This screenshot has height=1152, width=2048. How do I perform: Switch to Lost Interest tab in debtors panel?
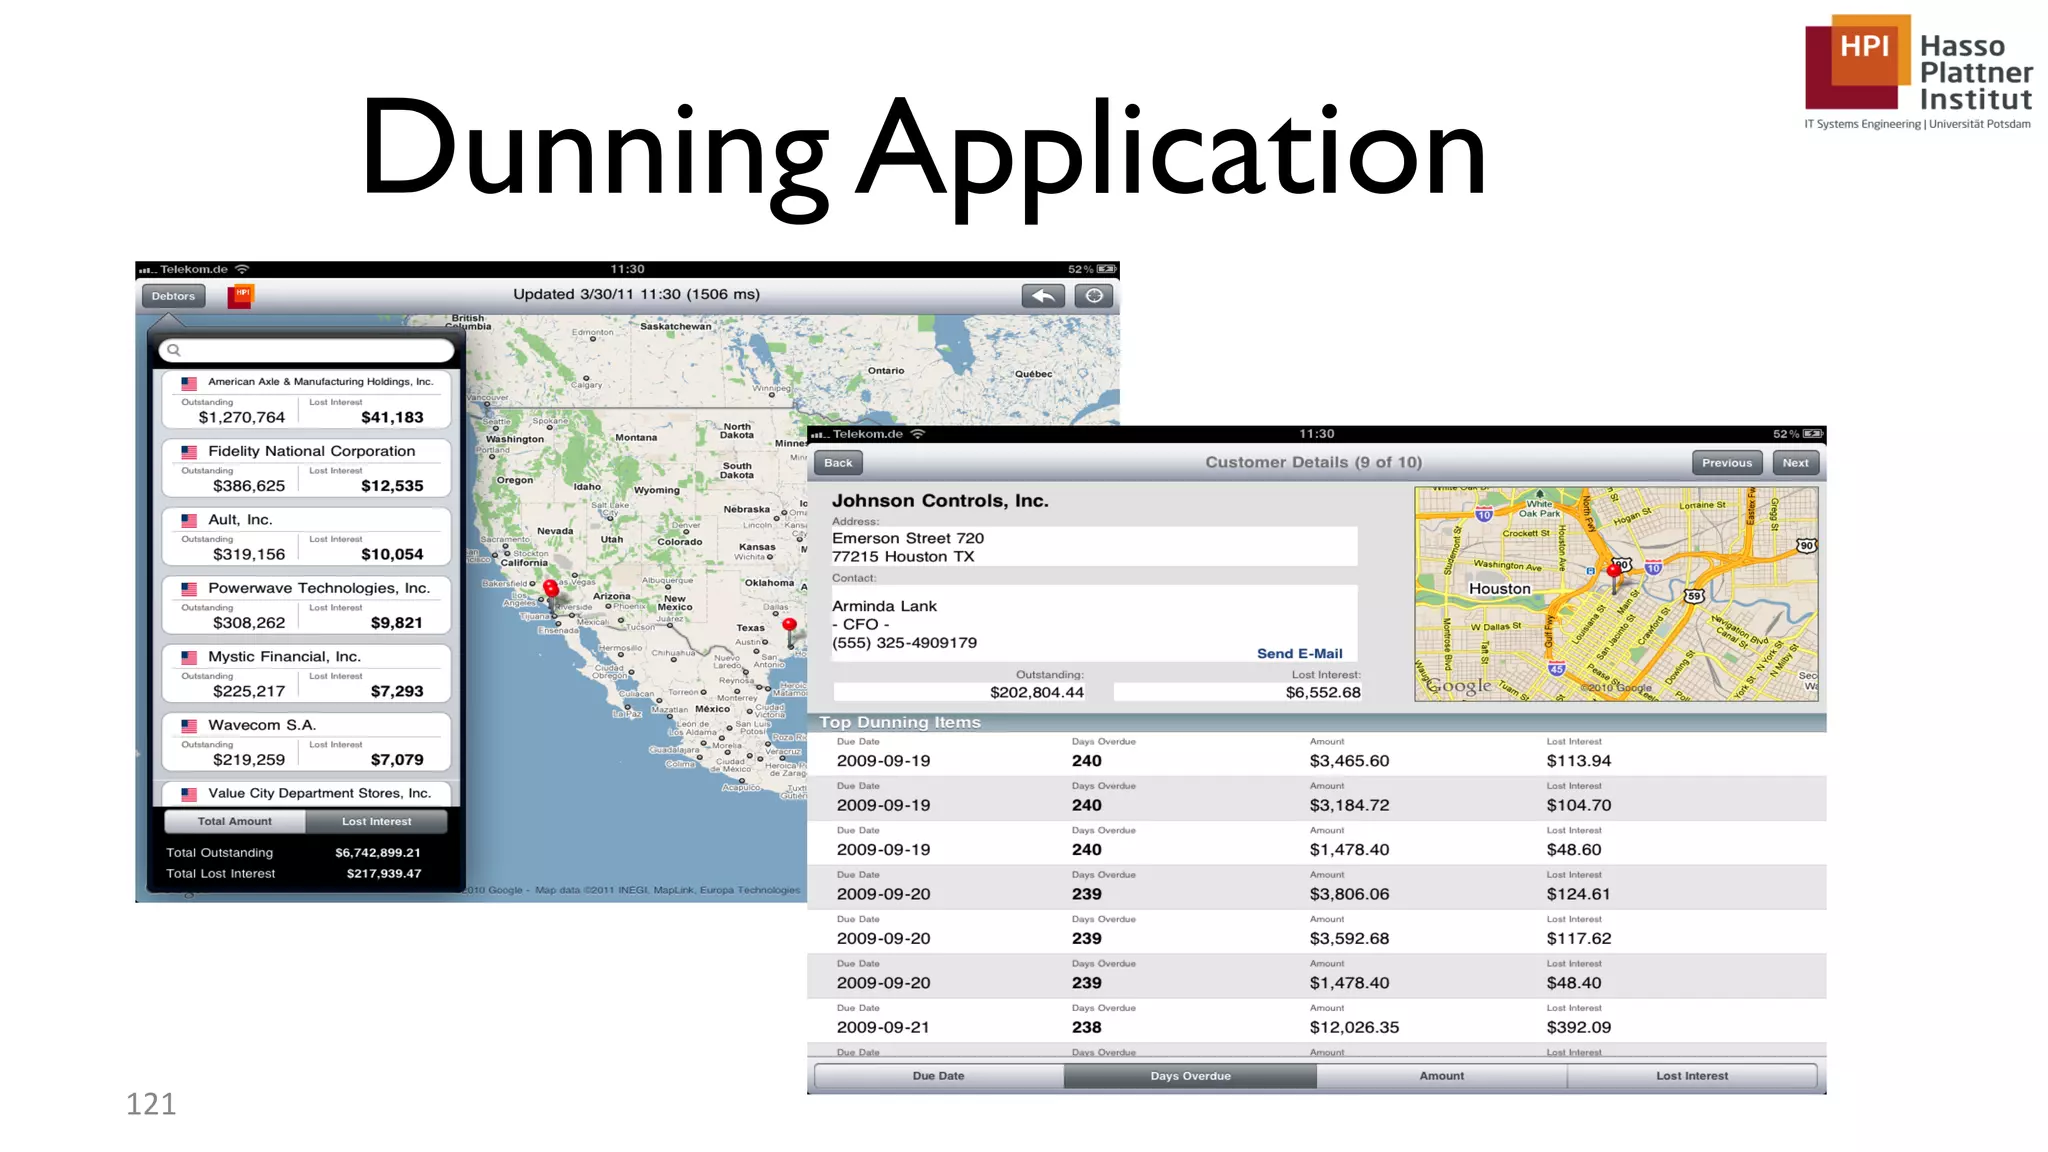tap(376, 821)
